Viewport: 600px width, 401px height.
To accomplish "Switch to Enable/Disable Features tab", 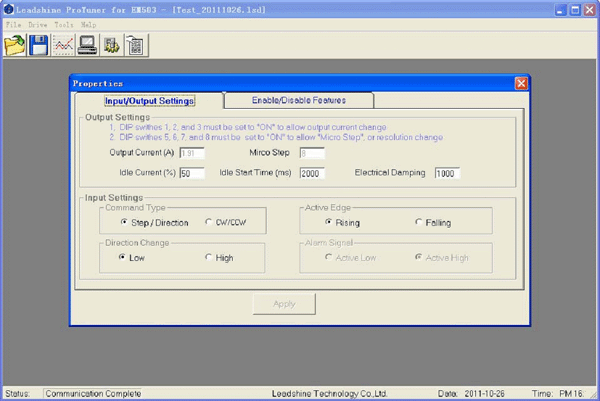I will (x=298, y=100).
